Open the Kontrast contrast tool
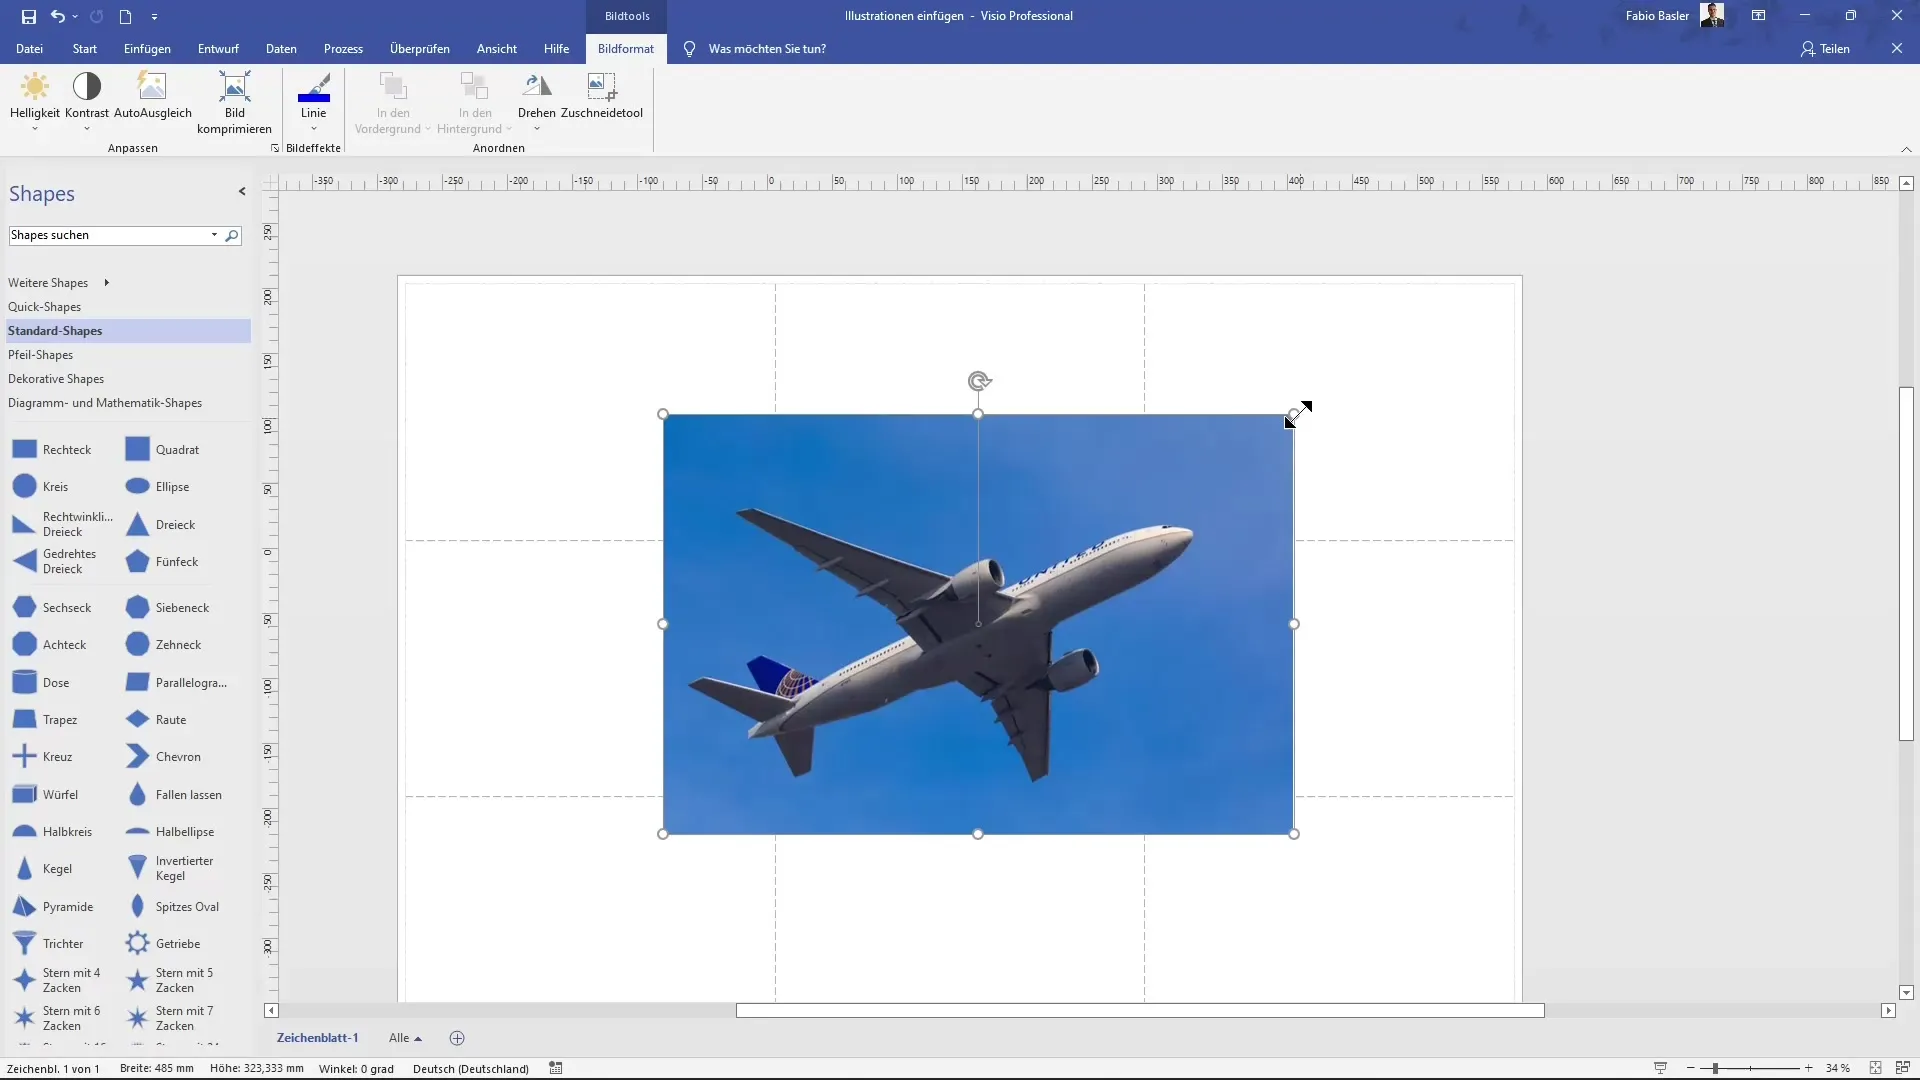Viewport: 1920px width, 1080px height. pos(87,101)
